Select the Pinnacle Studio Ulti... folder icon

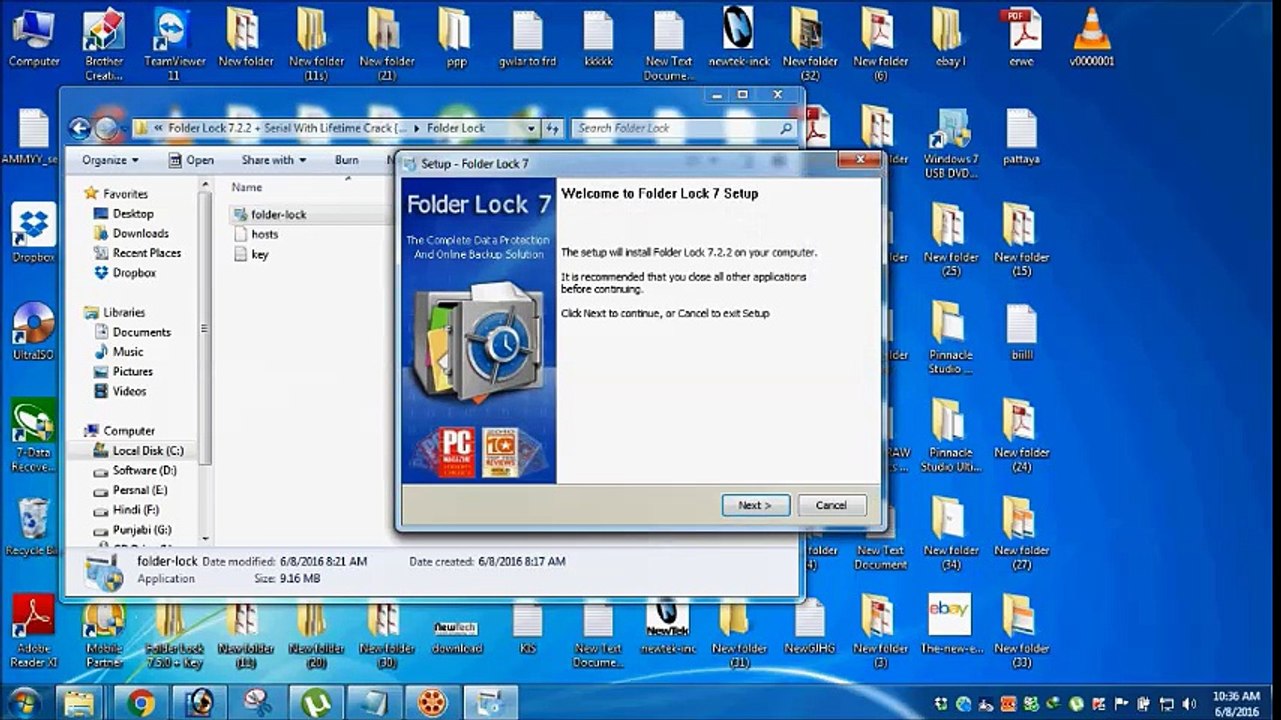pos(951,436)
